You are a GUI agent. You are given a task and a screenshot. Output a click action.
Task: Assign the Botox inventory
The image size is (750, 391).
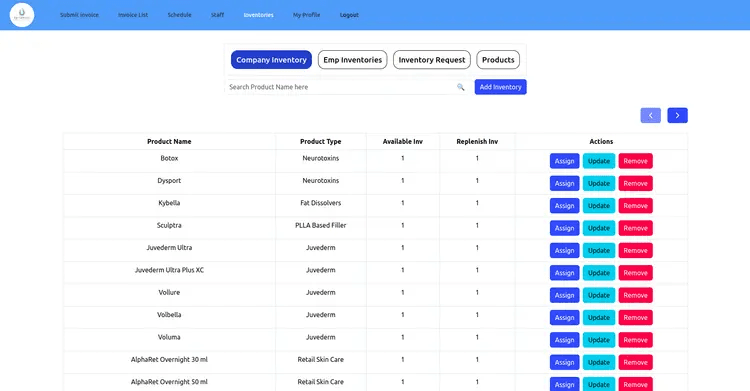pos(564,161)
